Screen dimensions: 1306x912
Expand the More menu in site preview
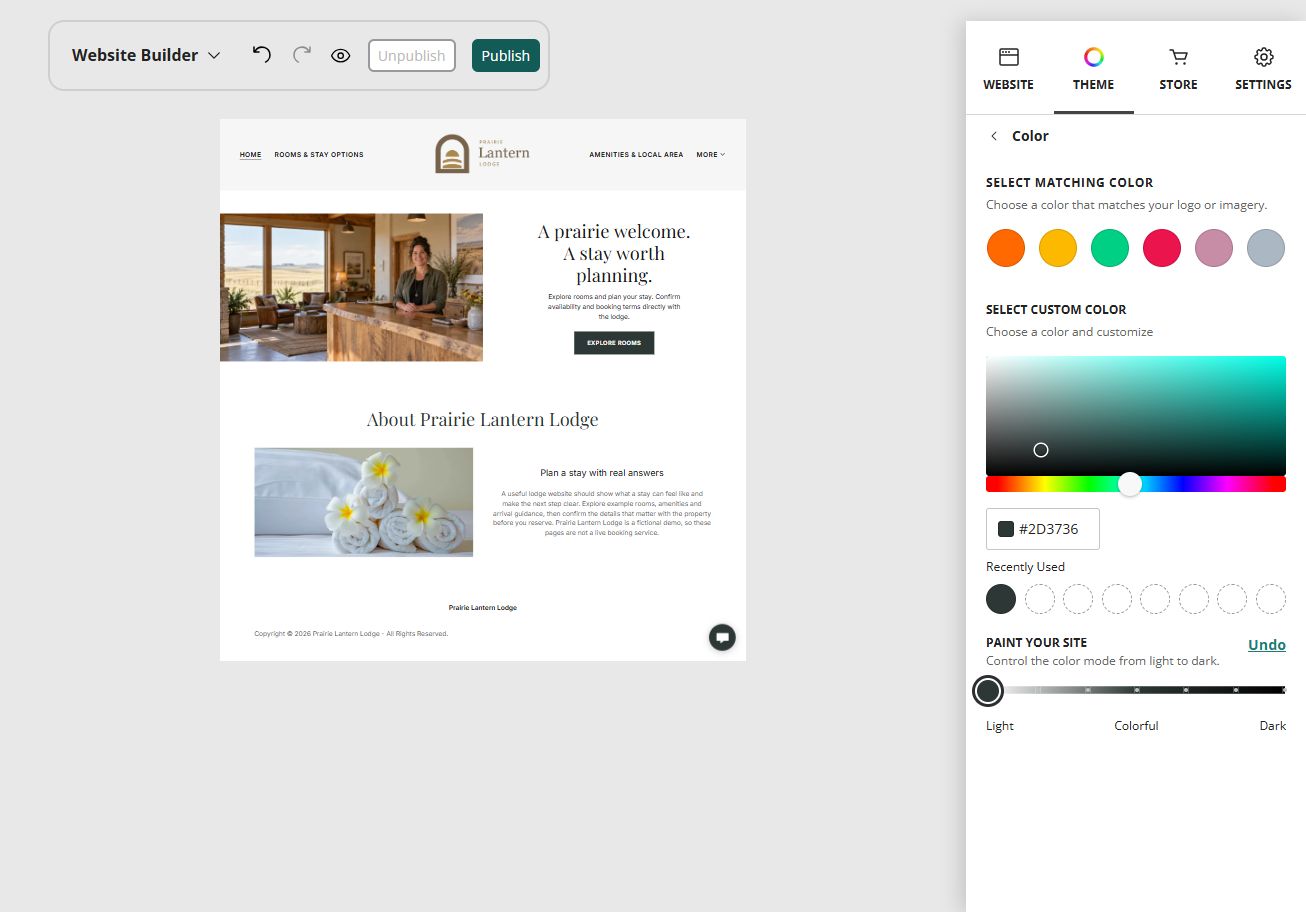pyautogui.click(x=711, y=155)
